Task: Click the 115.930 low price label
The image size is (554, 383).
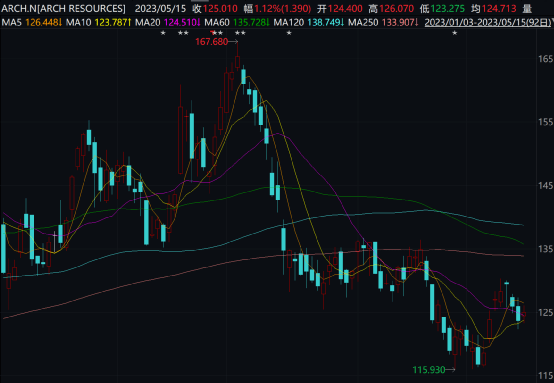Action: pyautogui.click(x=429, y=370)
